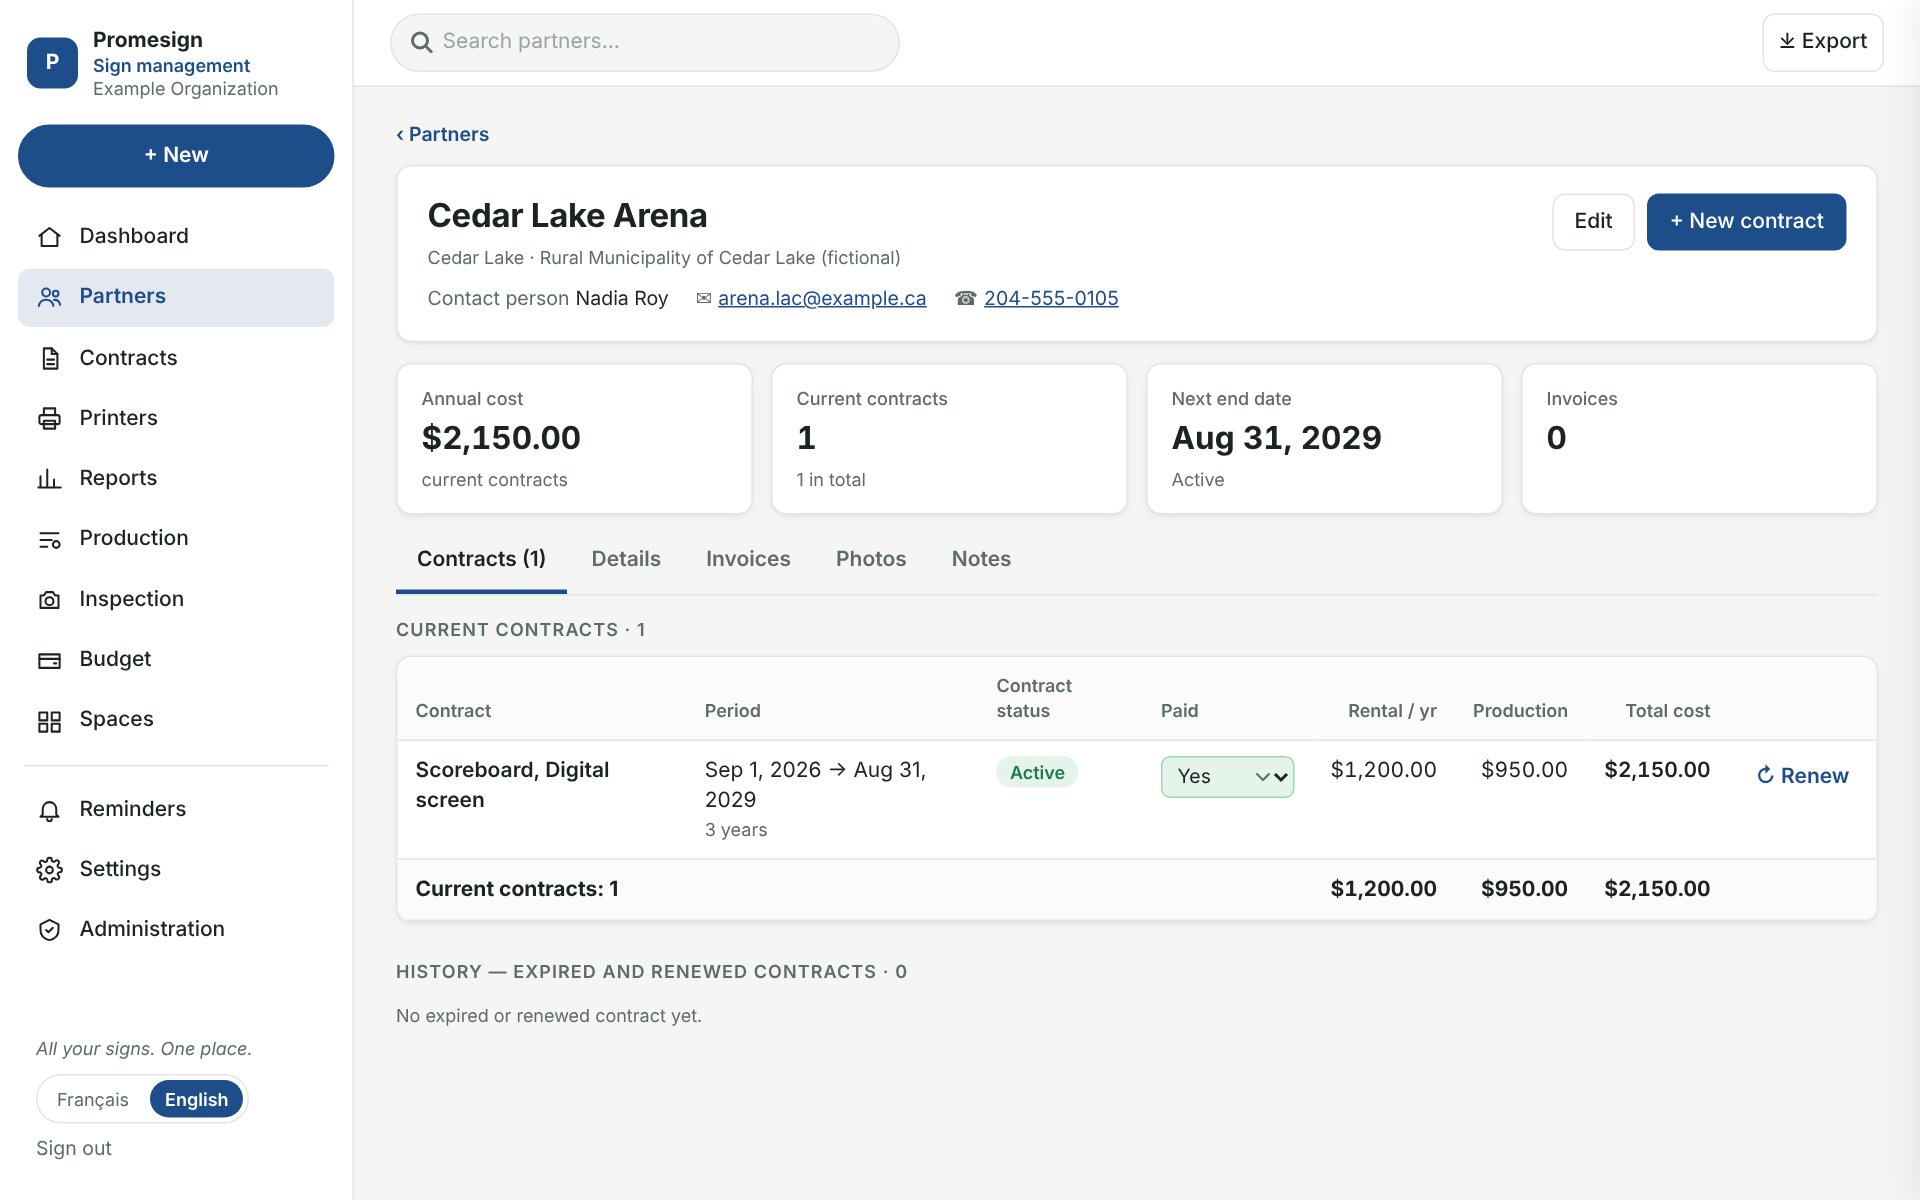Click the Next end date card
Screen dimensions: 1920x1200
(x=1324, y=439)
